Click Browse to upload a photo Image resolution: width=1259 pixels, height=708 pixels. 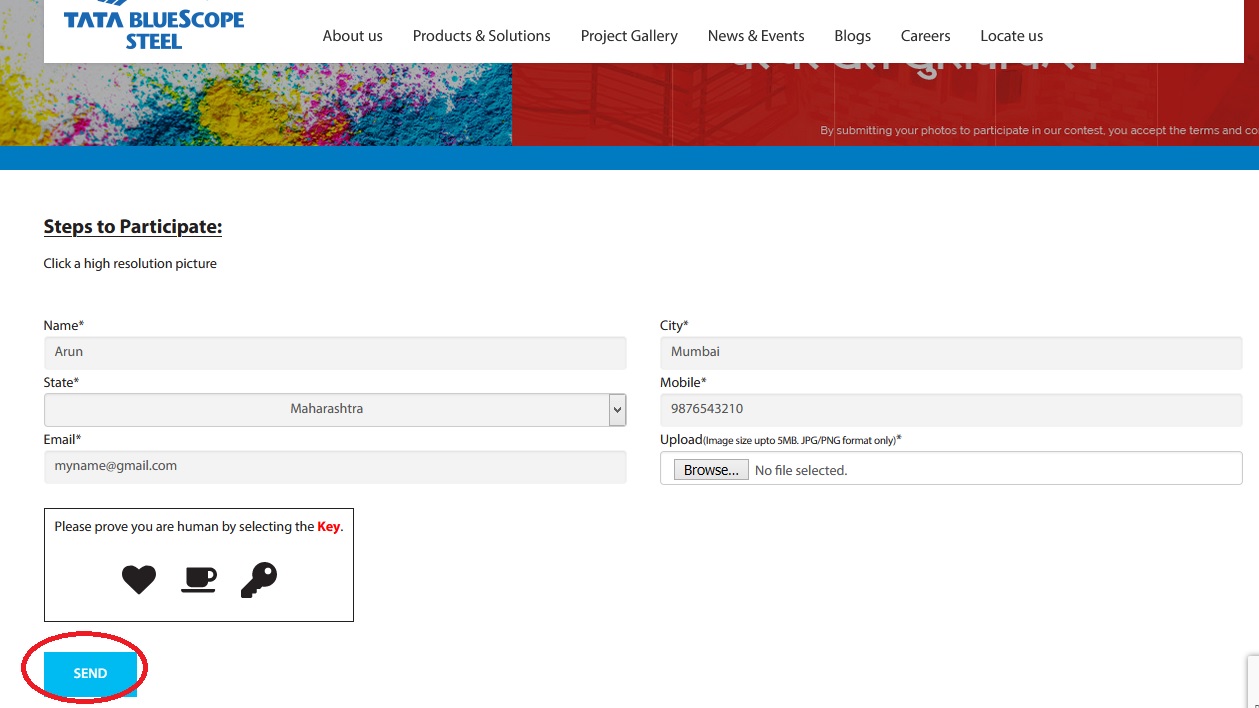711,470
